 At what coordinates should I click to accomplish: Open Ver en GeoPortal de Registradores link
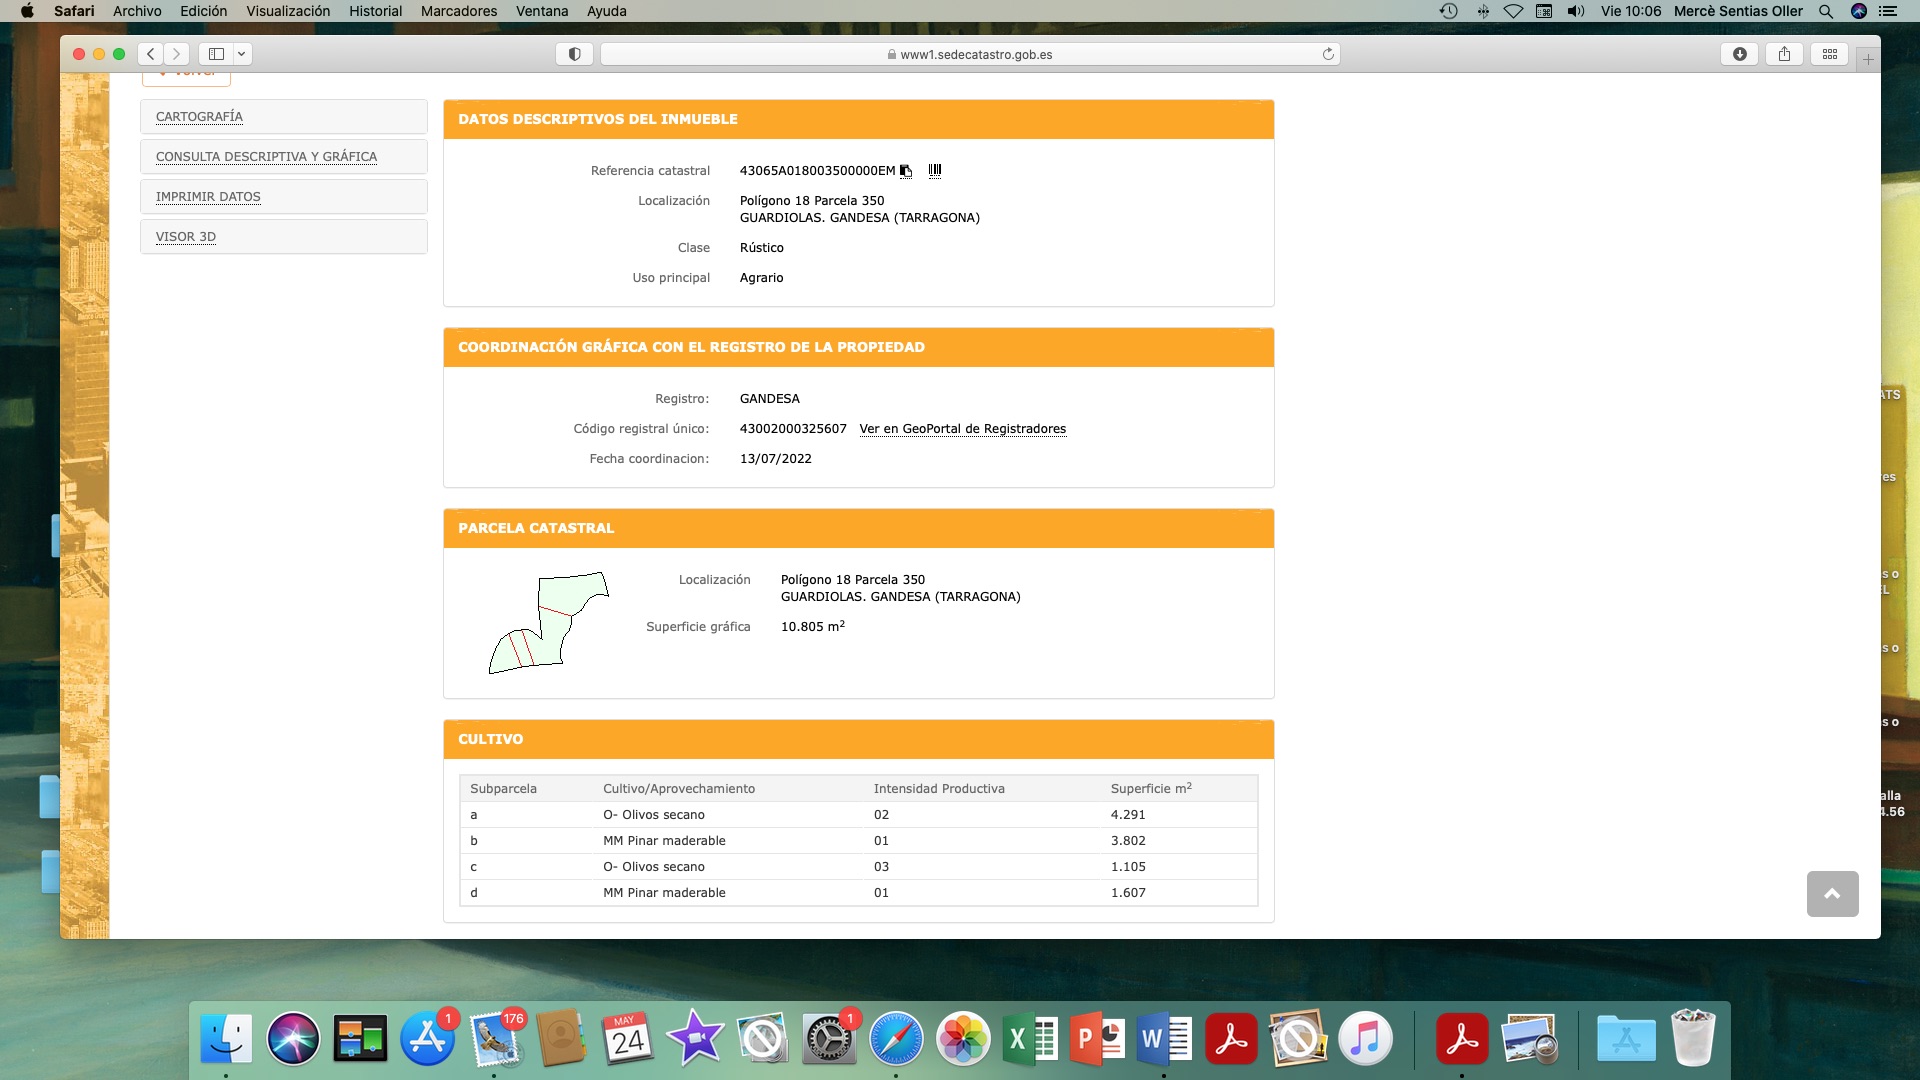pos(962,429)
